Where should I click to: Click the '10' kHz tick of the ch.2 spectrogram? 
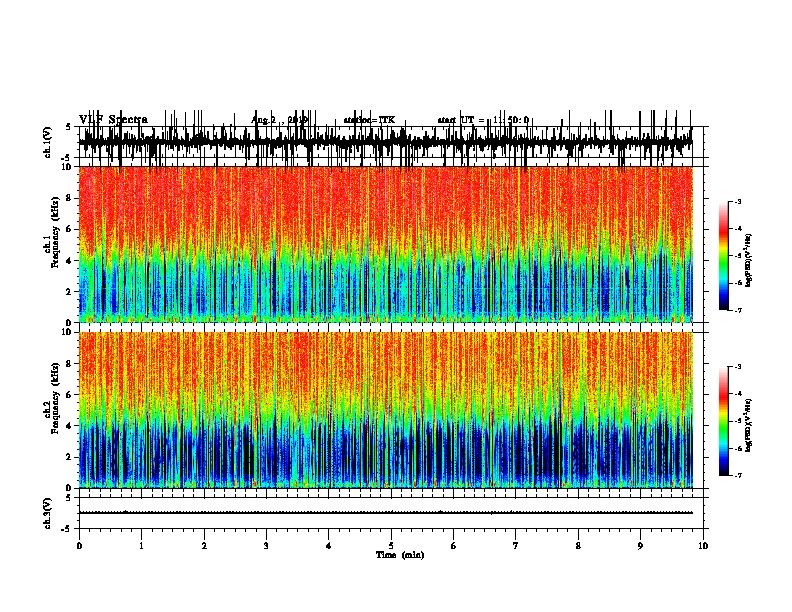point(68,332)
